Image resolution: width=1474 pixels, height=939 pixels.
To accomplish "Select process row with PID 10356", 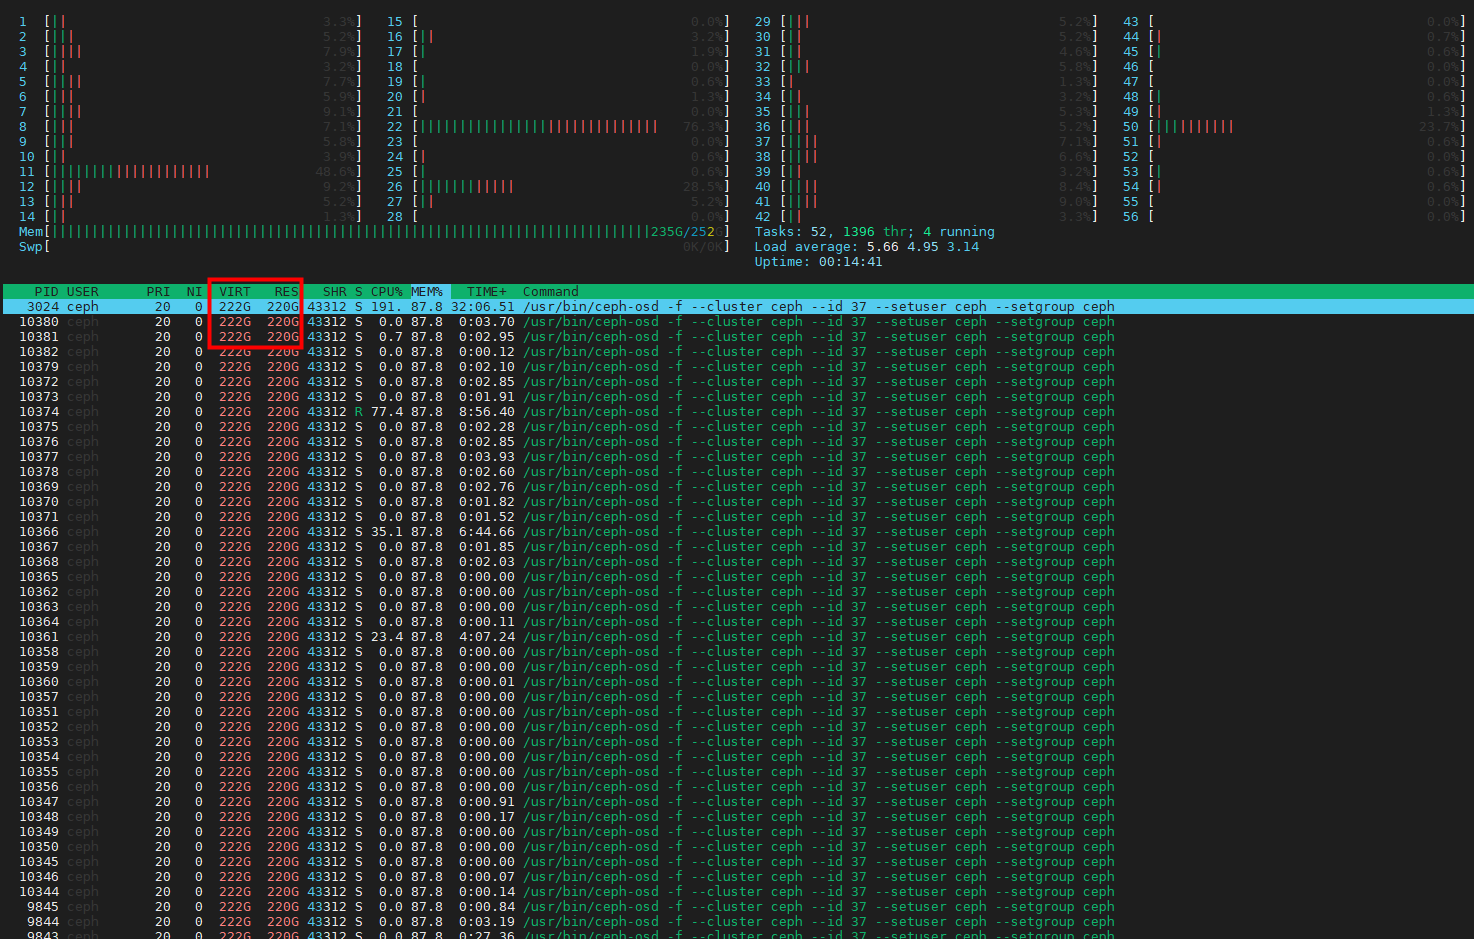I will (737, 787).
